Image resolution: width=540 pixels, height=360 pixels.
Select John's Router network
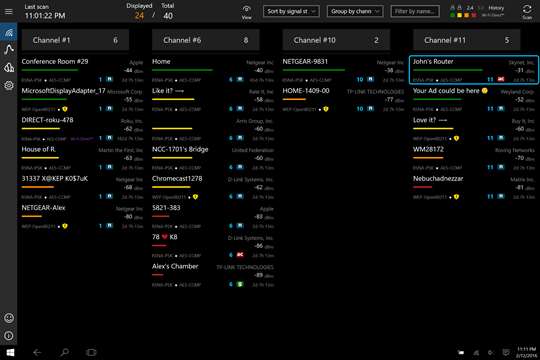[x=474, y=70]
